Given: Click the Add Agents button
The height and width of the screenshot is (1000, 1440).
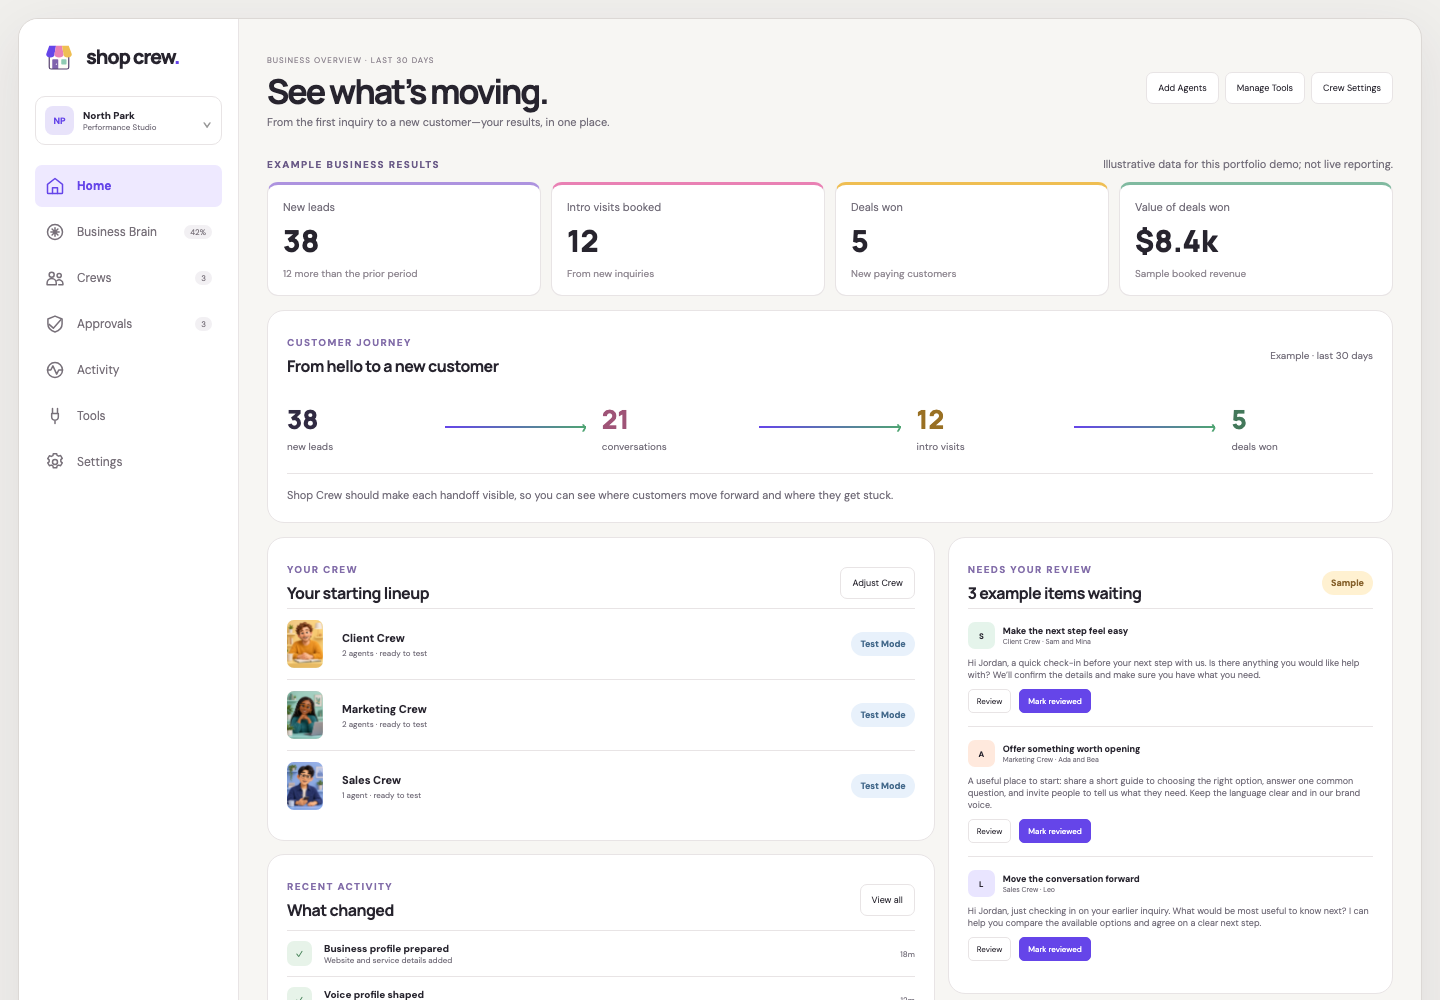Looking at the screenshot, I should tap(1182, 88).
